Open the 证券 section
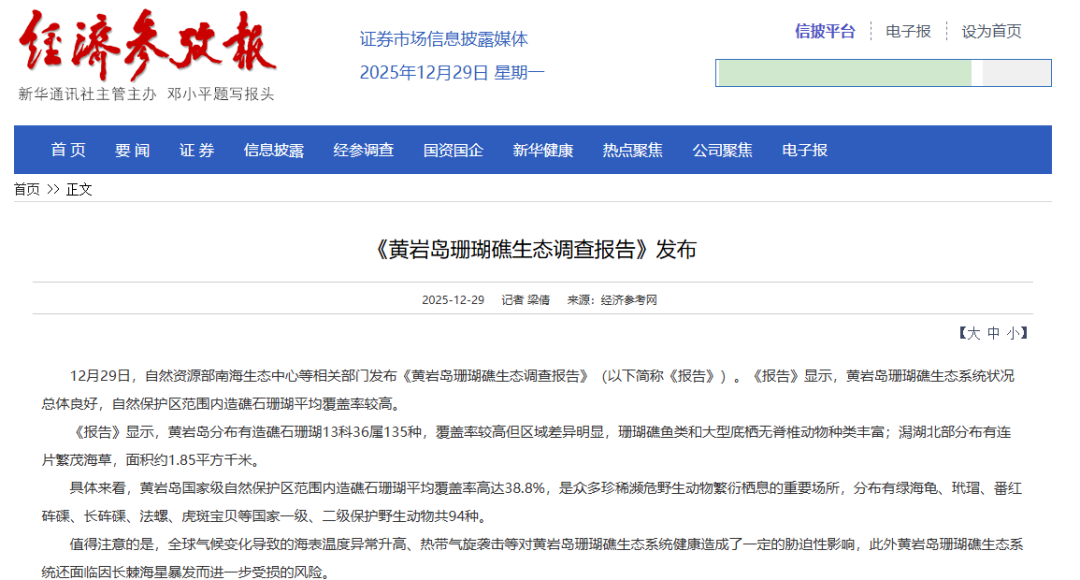The image size is (1080, 580). (197, 150)
